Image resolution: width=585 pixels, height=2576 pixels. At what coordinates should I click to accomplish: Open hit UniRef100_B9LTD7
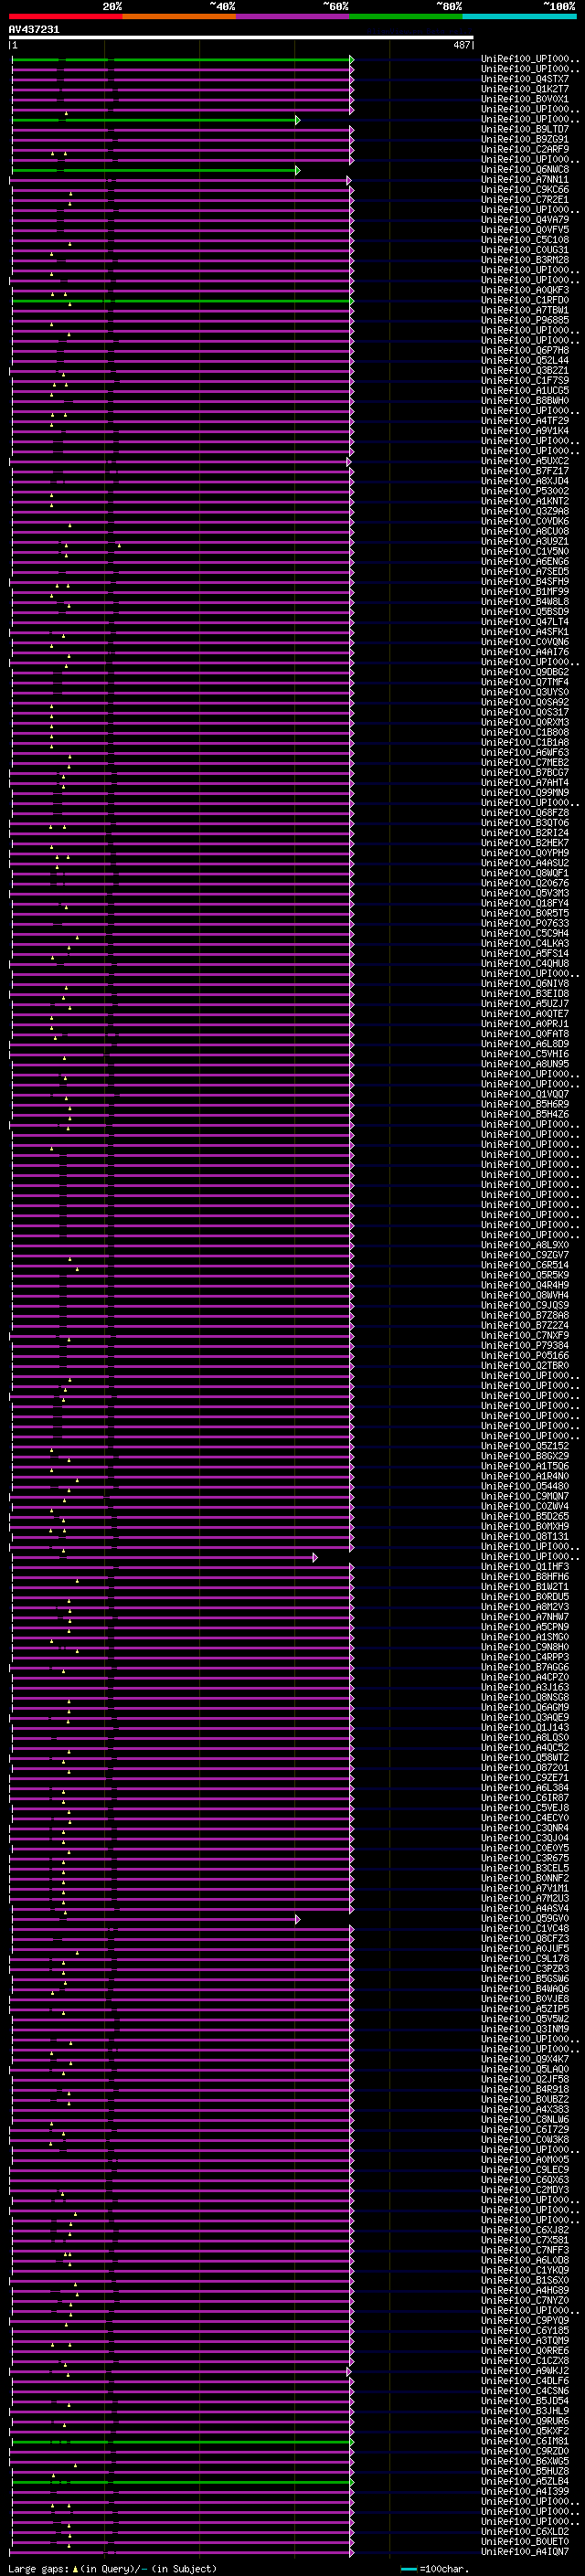(525, 129)
